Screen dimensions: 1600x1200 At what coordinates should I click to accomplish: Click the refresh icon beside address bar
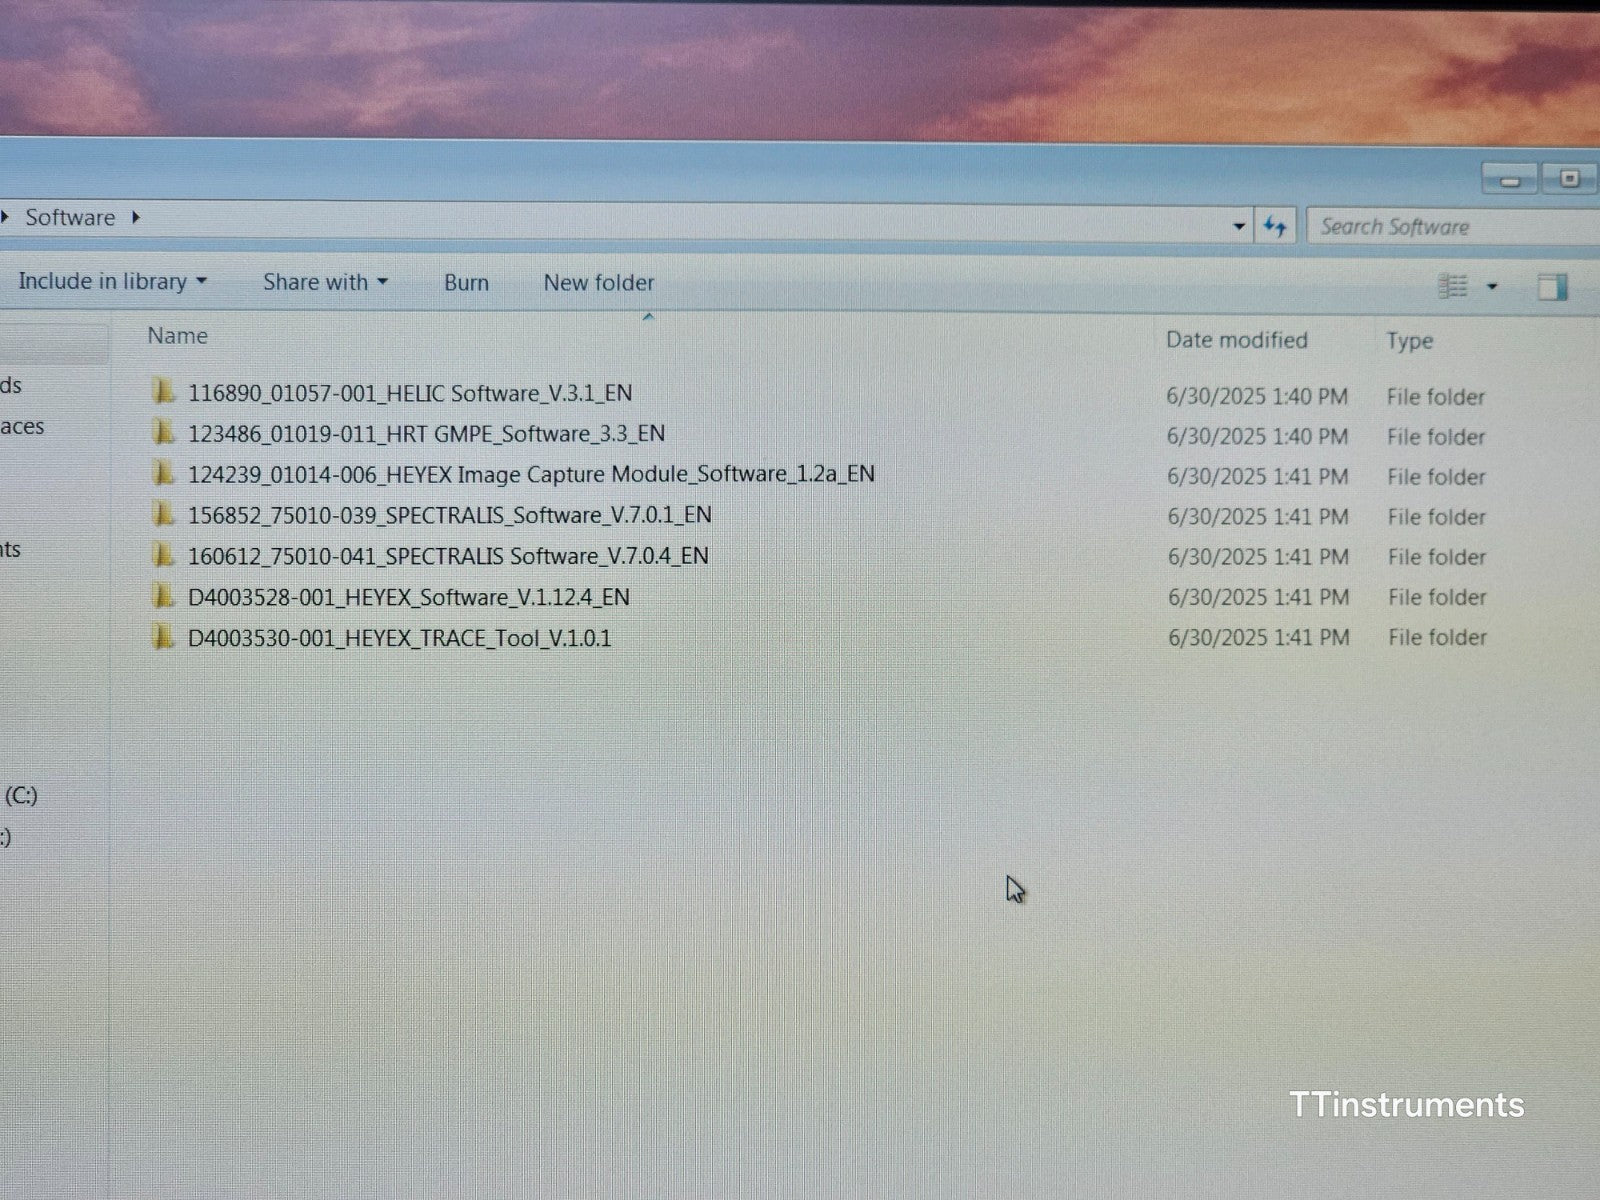pos(1275,226)
